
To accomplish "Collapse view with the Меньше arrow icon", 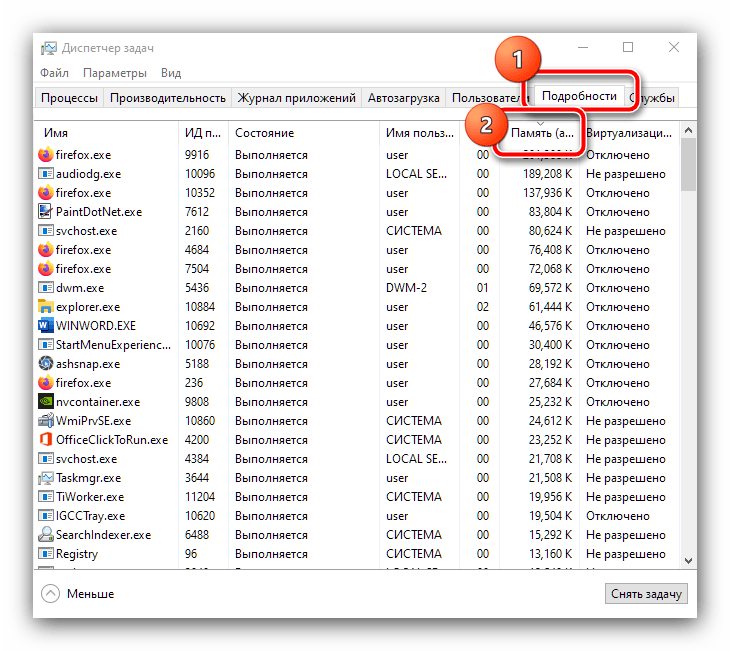I will 50,594.
